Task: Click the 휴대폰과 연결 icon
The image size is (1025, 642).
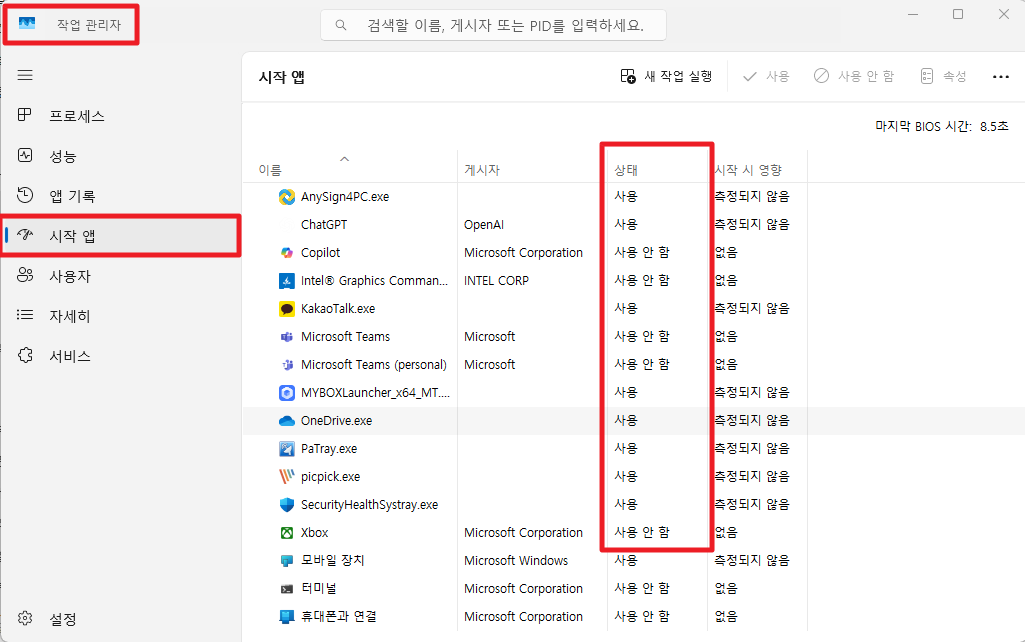Action: pos(286,617)
